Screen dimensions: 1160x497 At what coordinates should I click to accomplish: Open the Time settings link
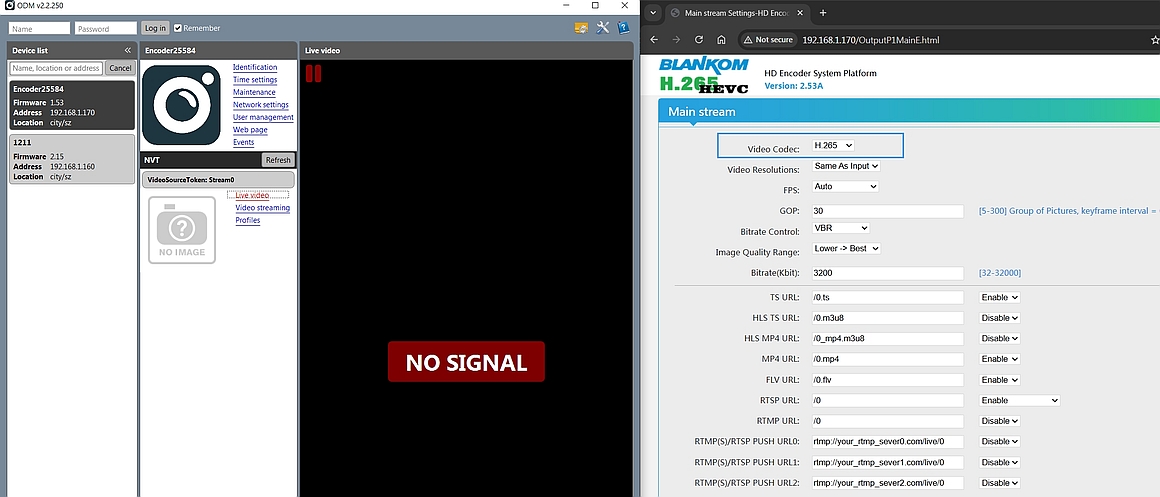(255, 80)
